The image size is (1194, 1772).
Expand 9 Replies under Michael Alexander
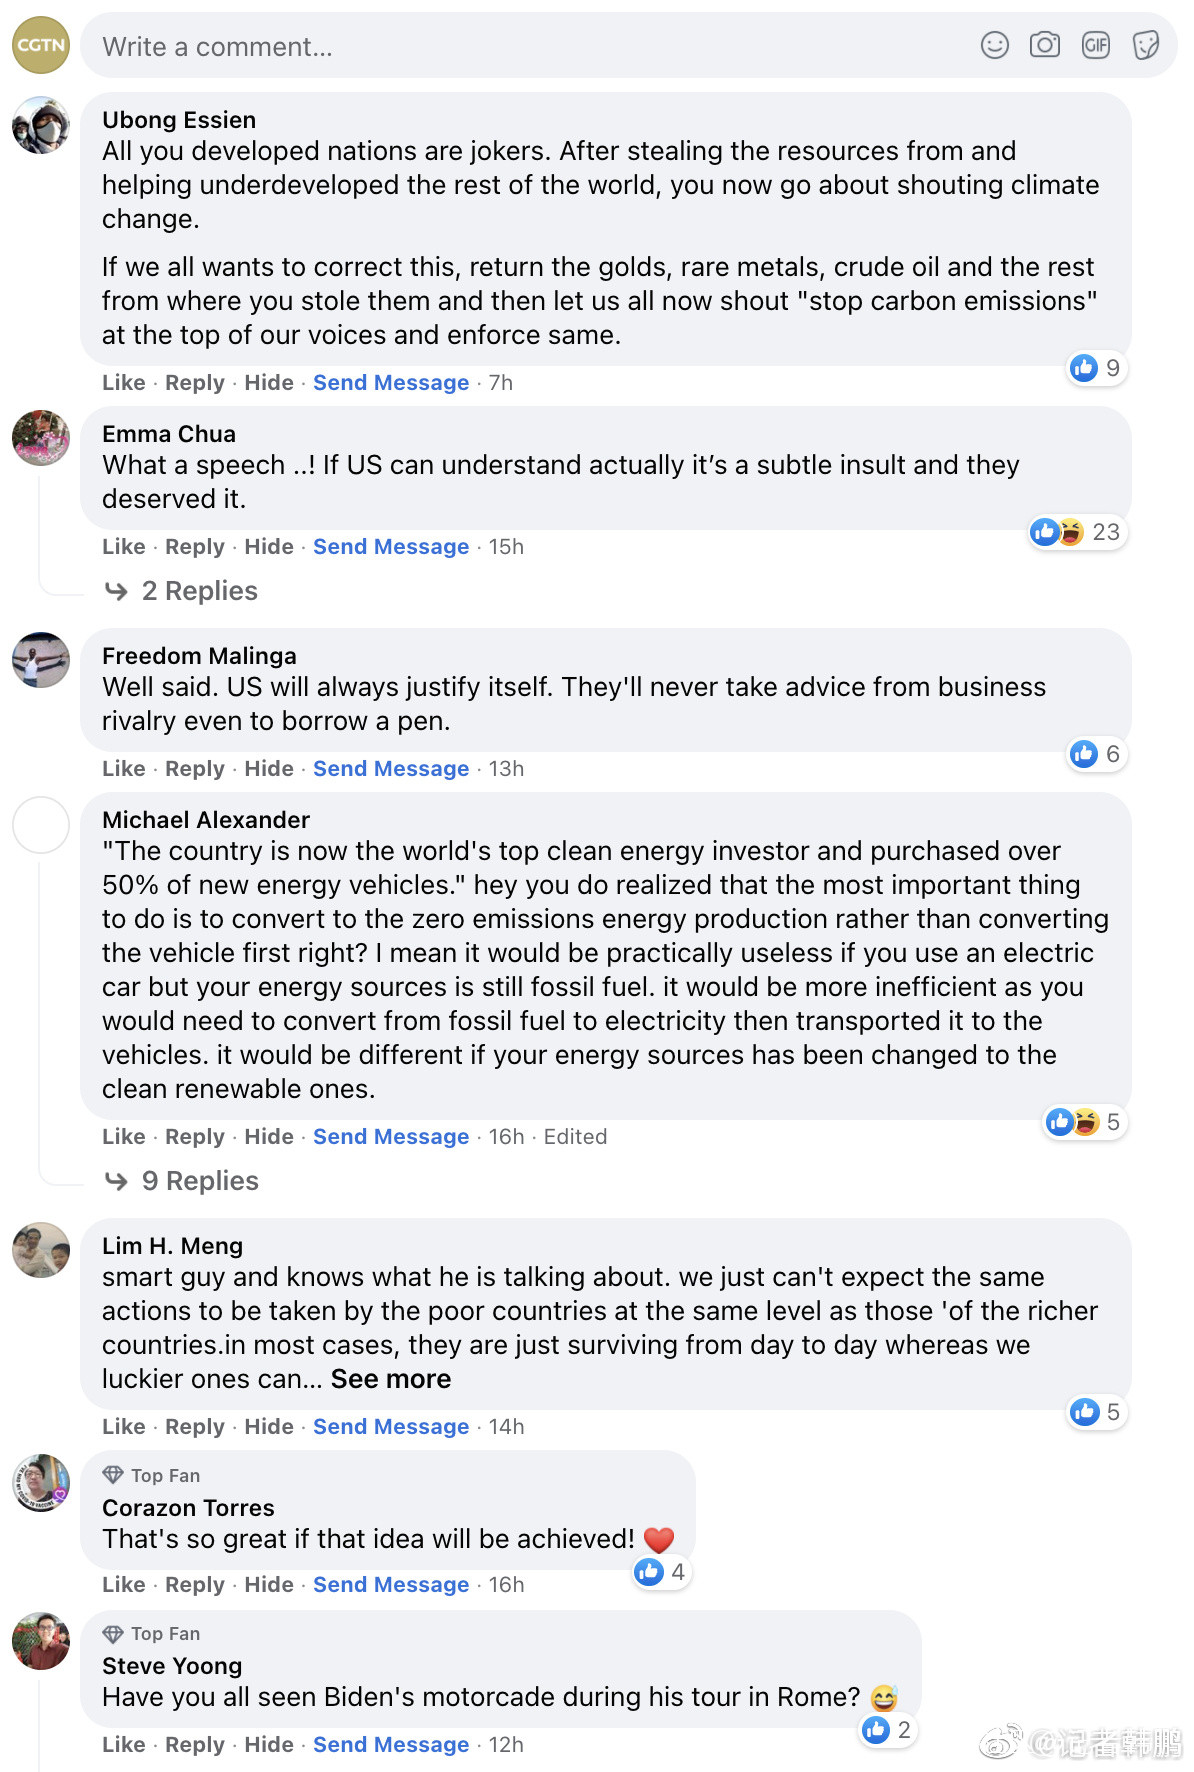point(200,1181)
